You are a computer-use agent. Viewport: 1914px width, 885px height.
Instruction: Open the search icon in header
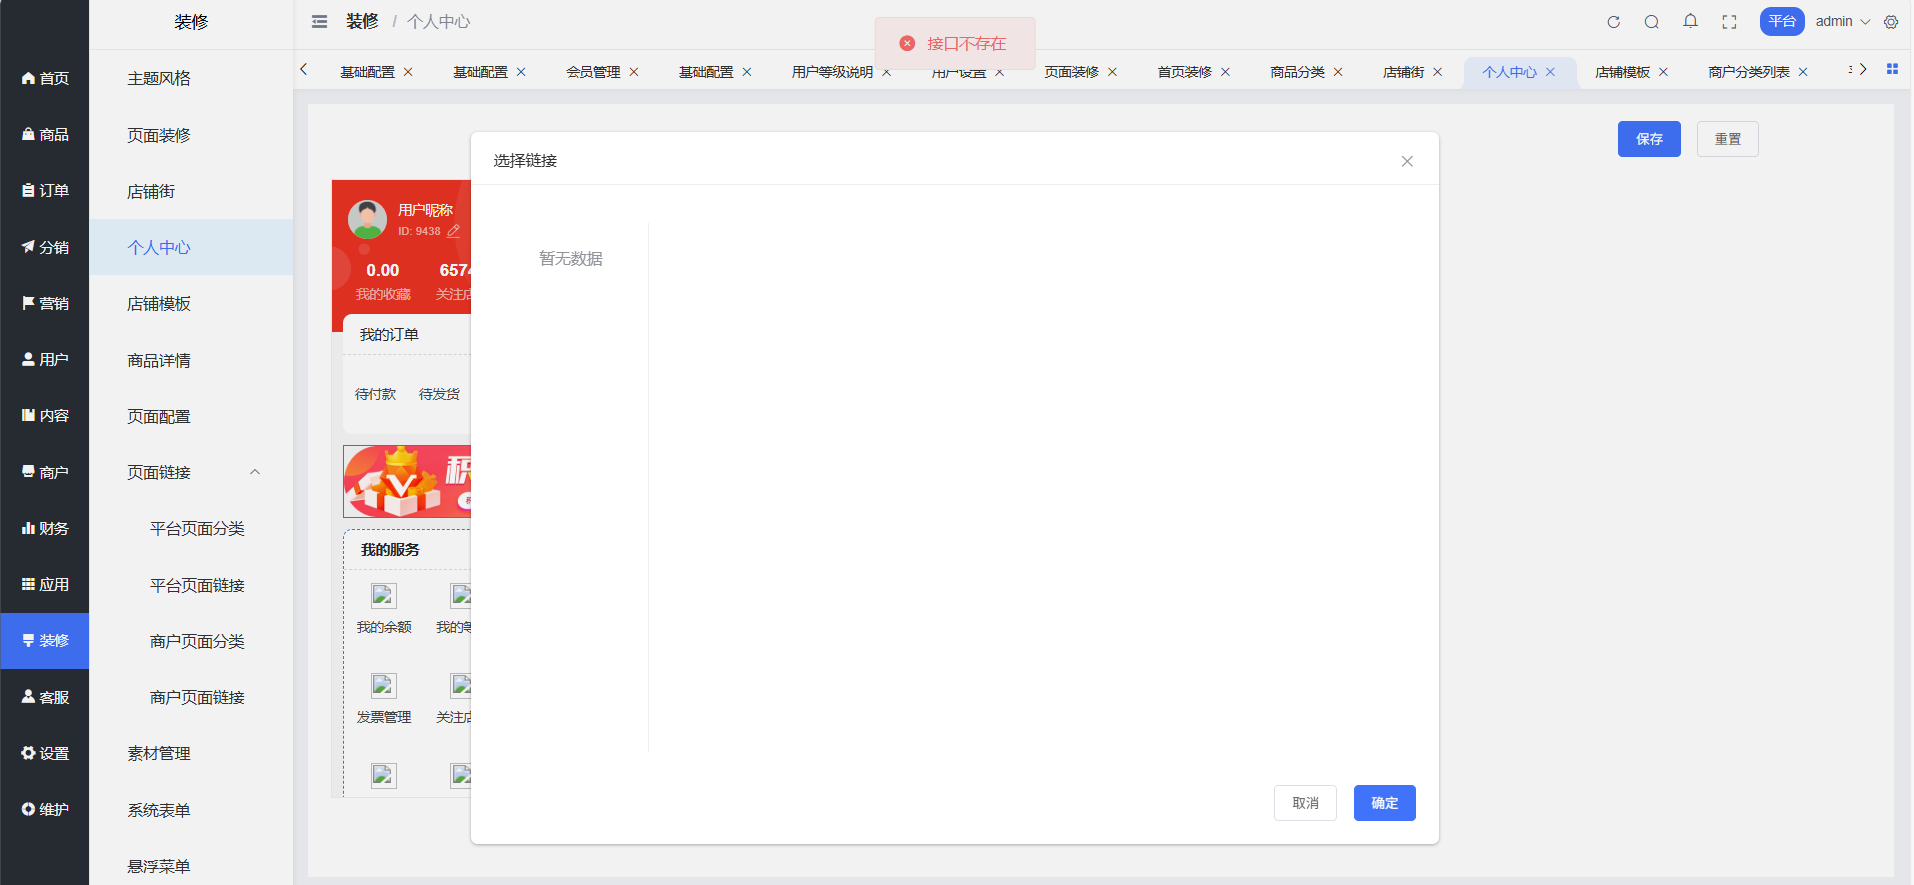pos(1652,22)
